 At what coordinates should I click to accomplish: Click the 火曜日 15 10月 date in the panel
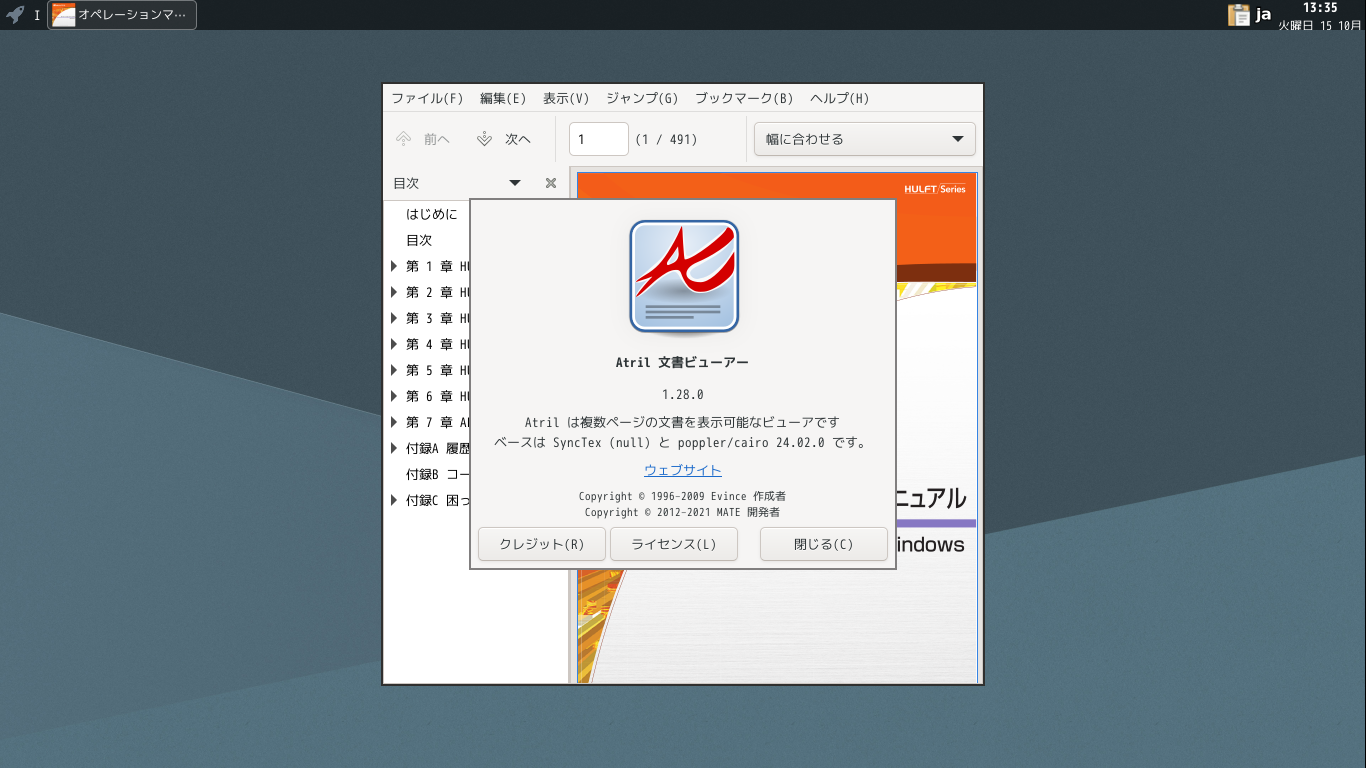point(1320,25)
